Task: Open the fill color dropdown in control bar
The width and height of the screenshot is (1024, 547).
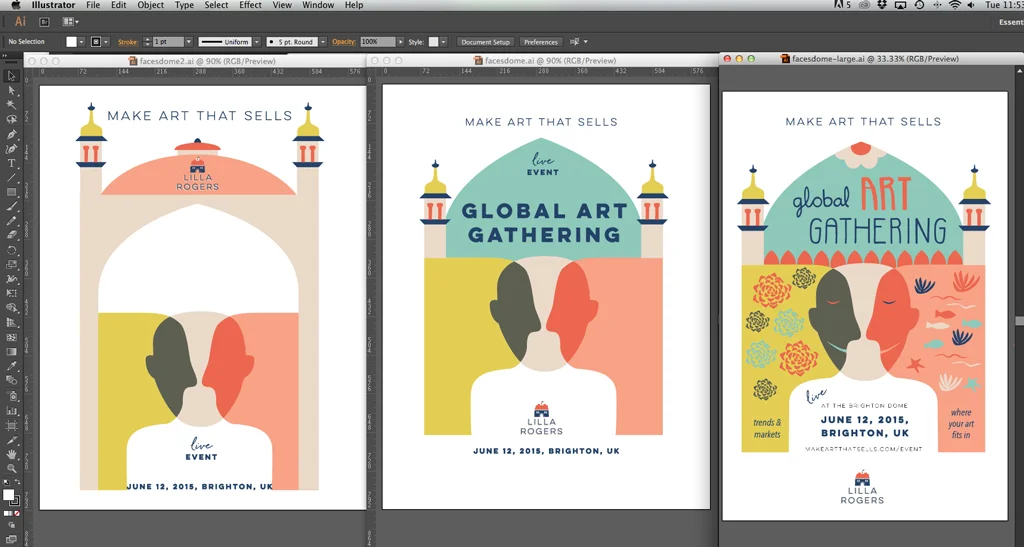Action: click(82, 42)
